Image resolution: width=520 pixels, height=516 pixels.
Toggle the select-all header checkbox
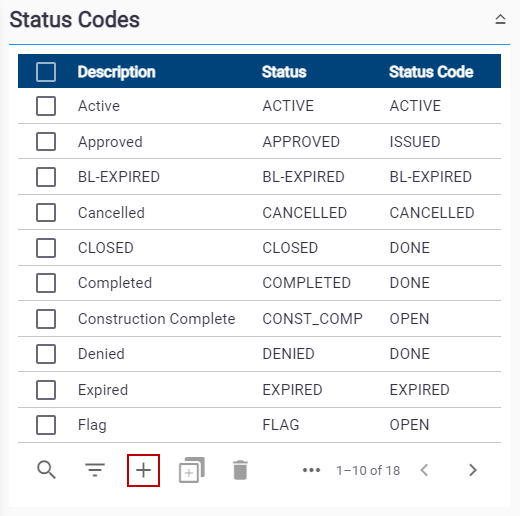pos(46,72)
